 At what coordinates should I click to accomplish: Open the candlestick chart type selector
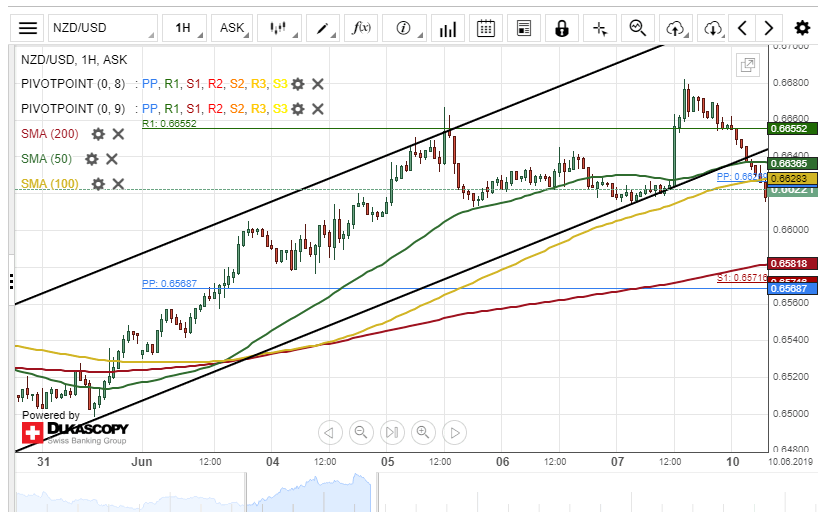click(x=279, y=28)
